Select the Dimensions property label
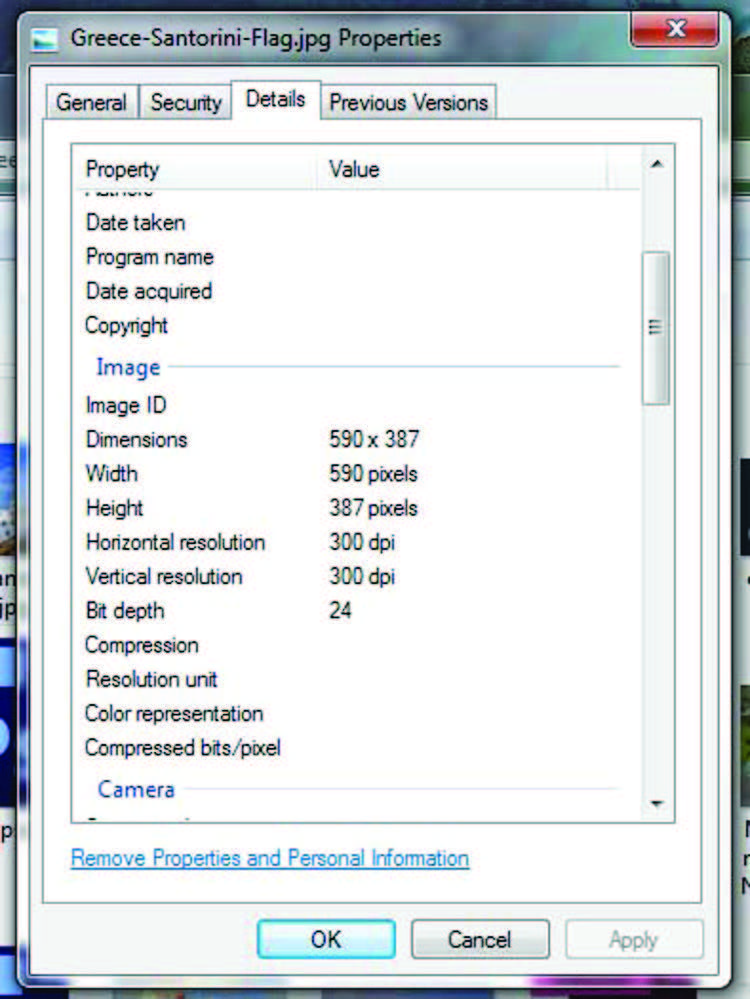 click(136, 440)
